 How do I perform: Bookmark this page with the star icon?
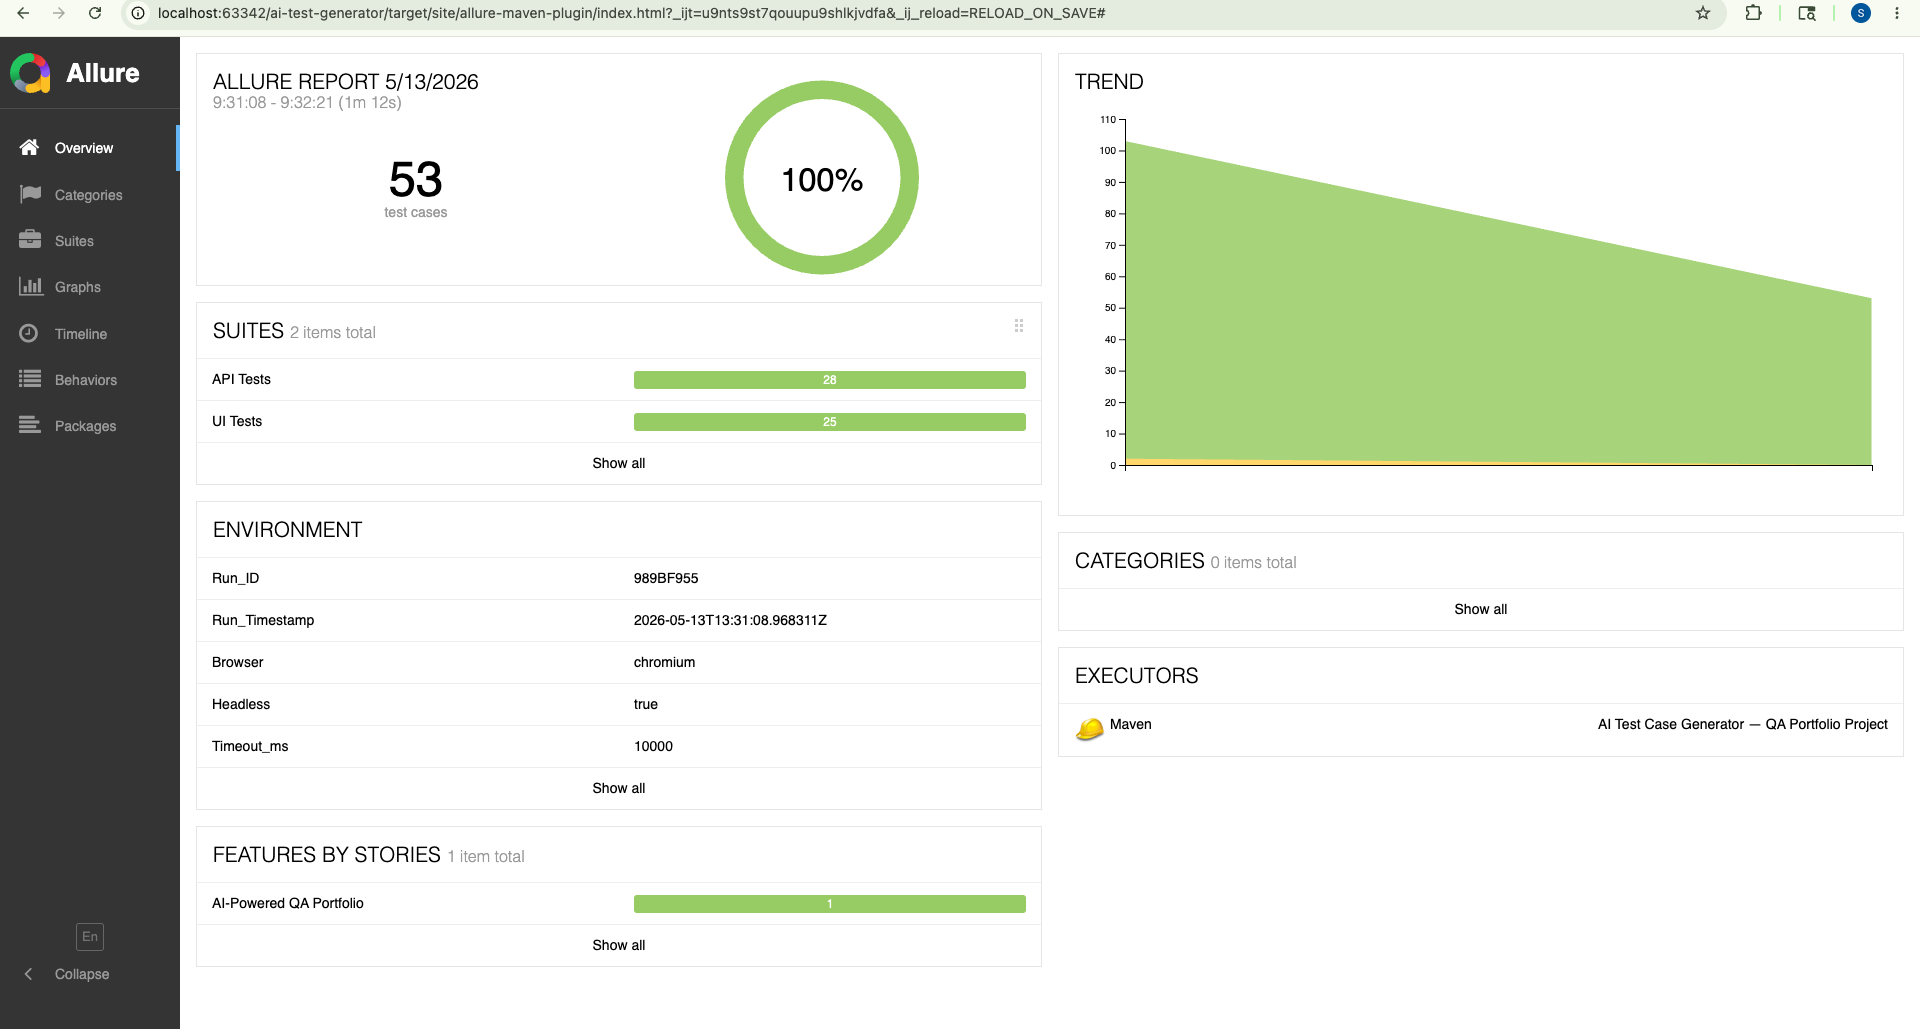pyautogui.click(x=1703, y=13)
